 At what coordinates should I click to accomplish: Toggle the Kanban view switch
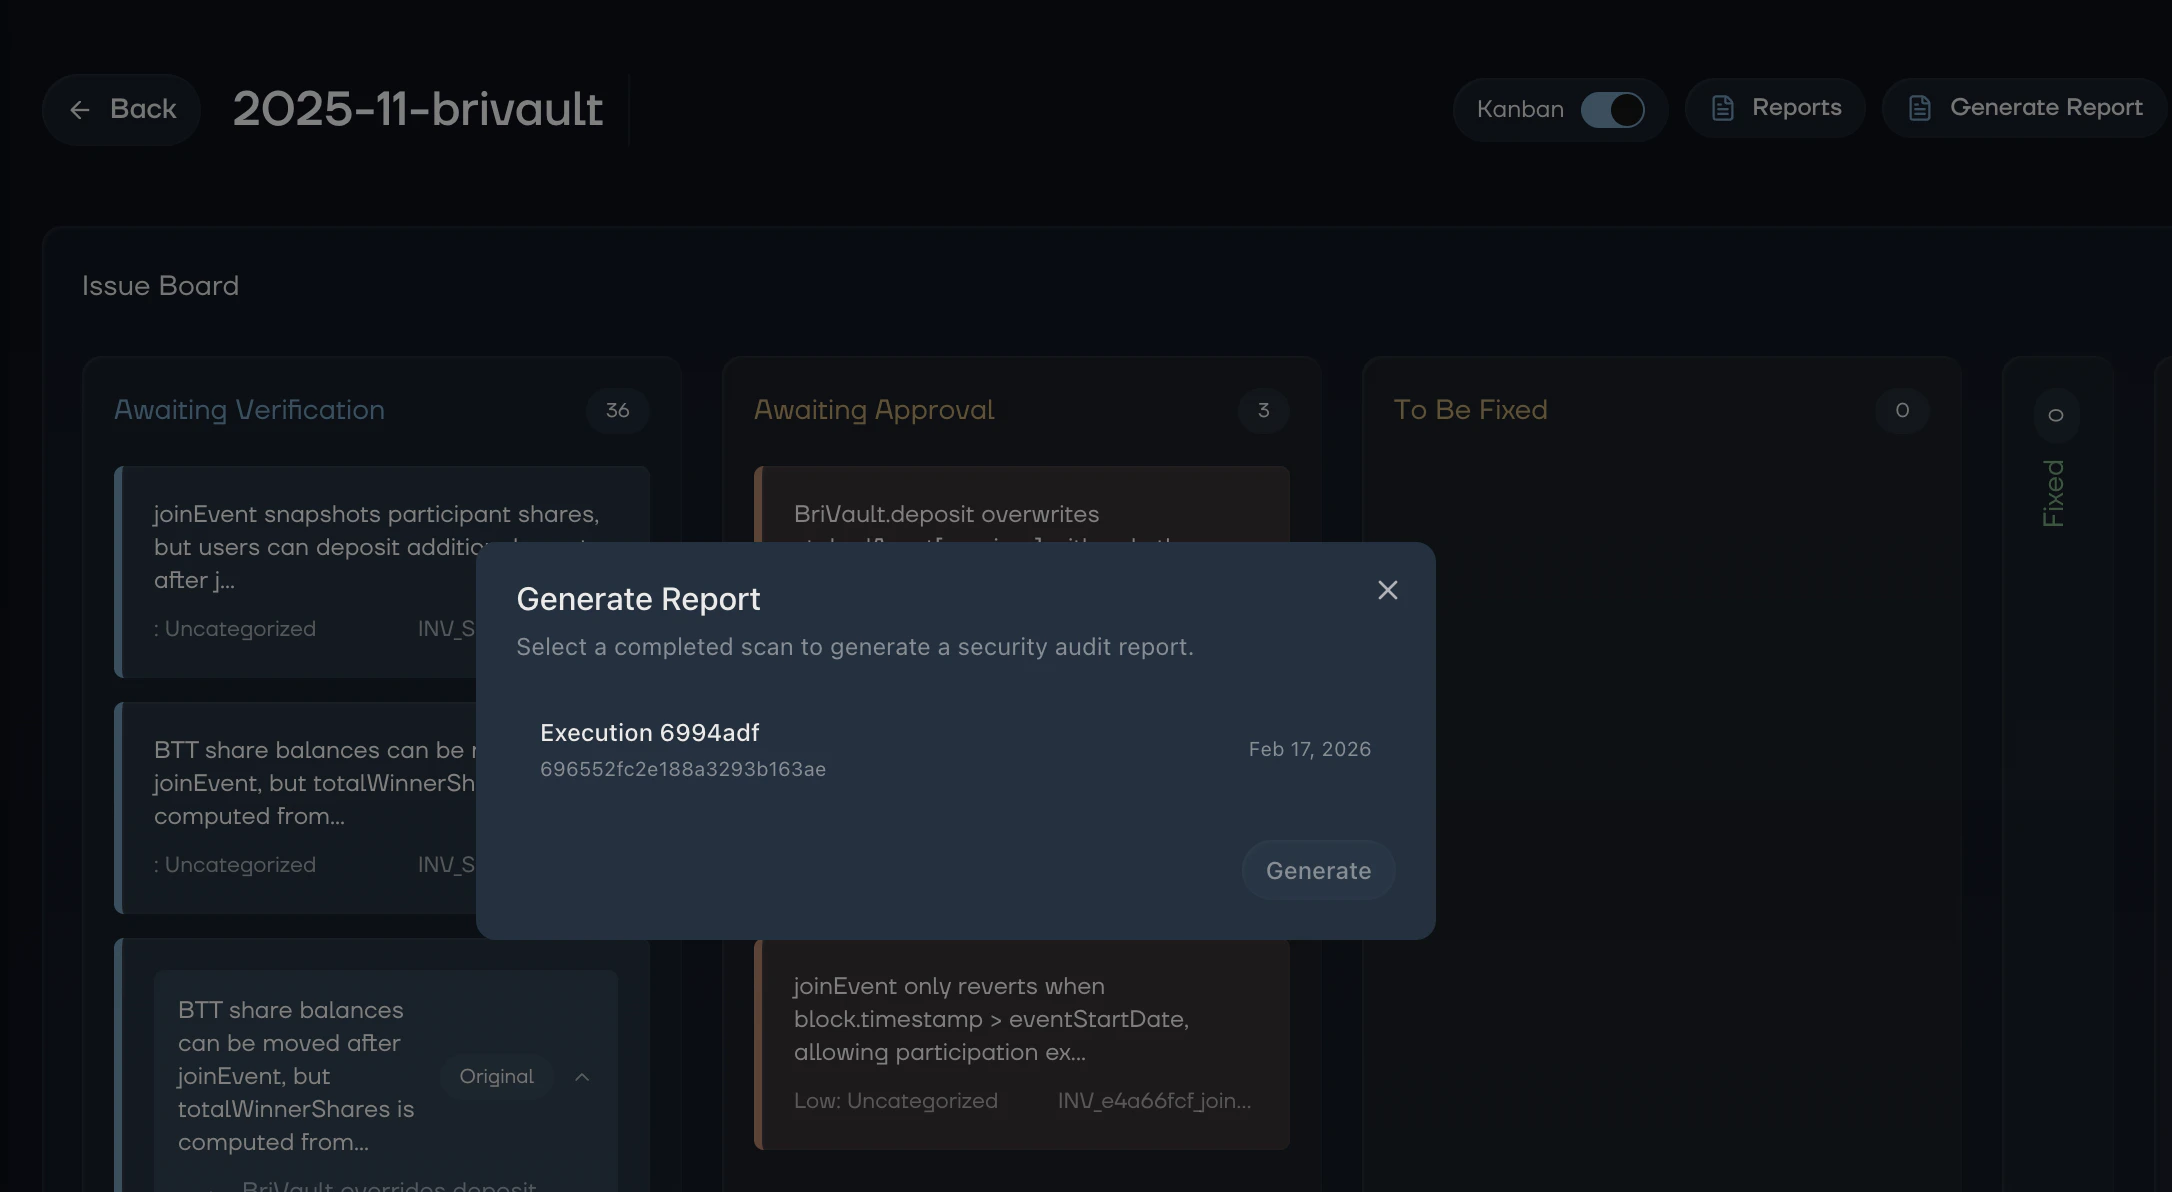1612,110
